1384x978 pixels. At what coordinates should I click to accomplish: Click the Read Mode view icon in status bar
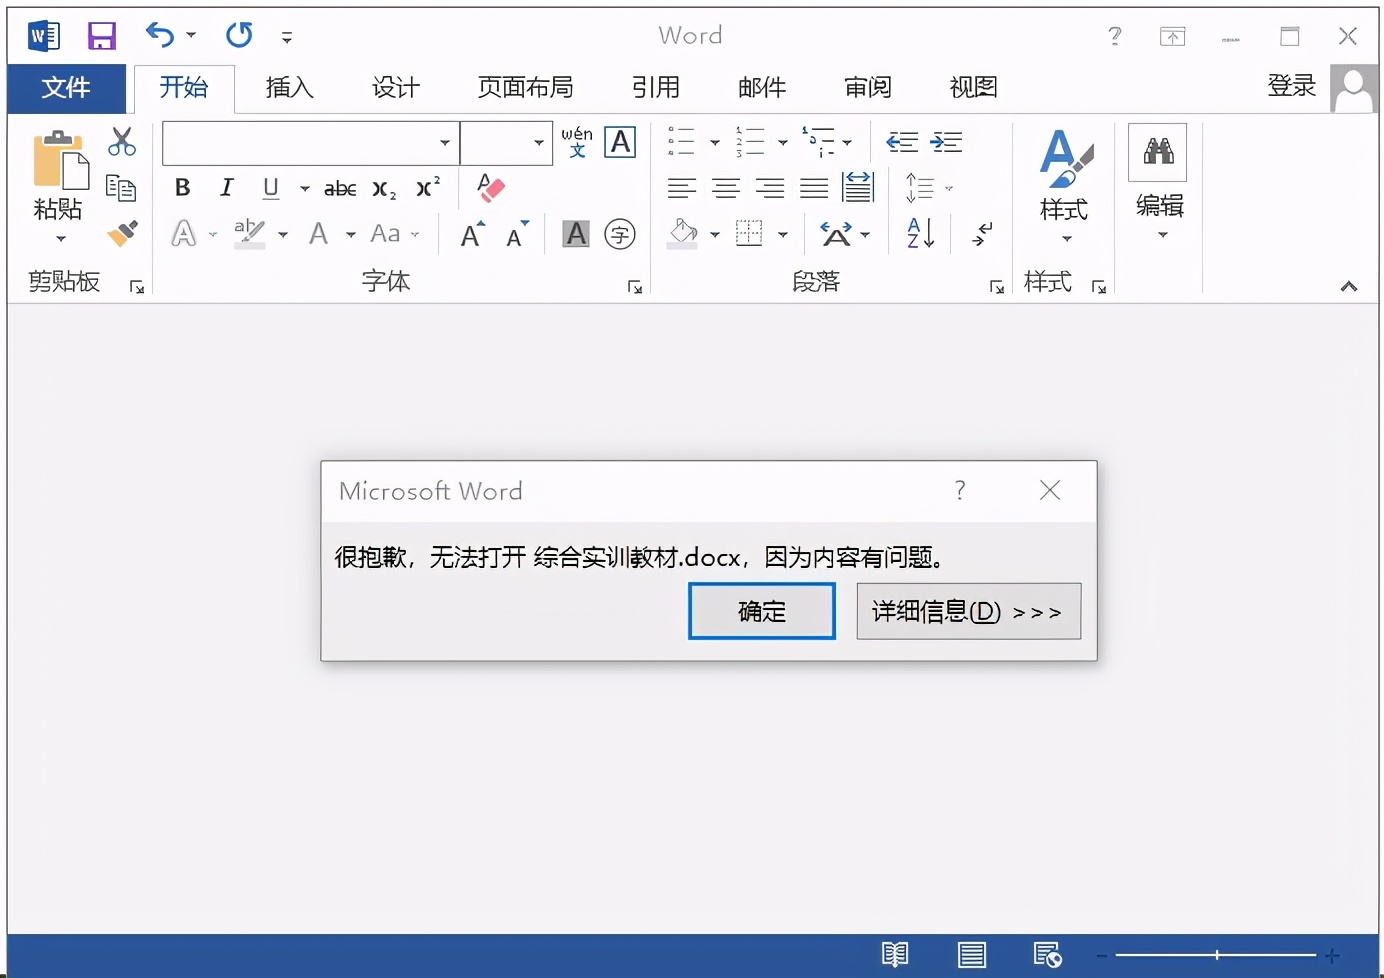click(x=895, y=955)
